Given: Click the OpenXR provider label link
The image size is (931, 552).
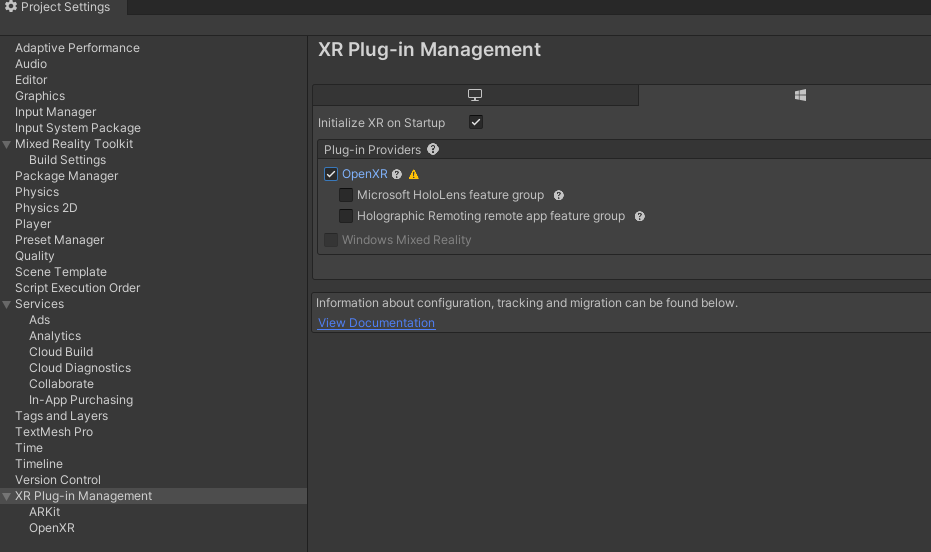Looking at the screenshot, I should point(365,174).
